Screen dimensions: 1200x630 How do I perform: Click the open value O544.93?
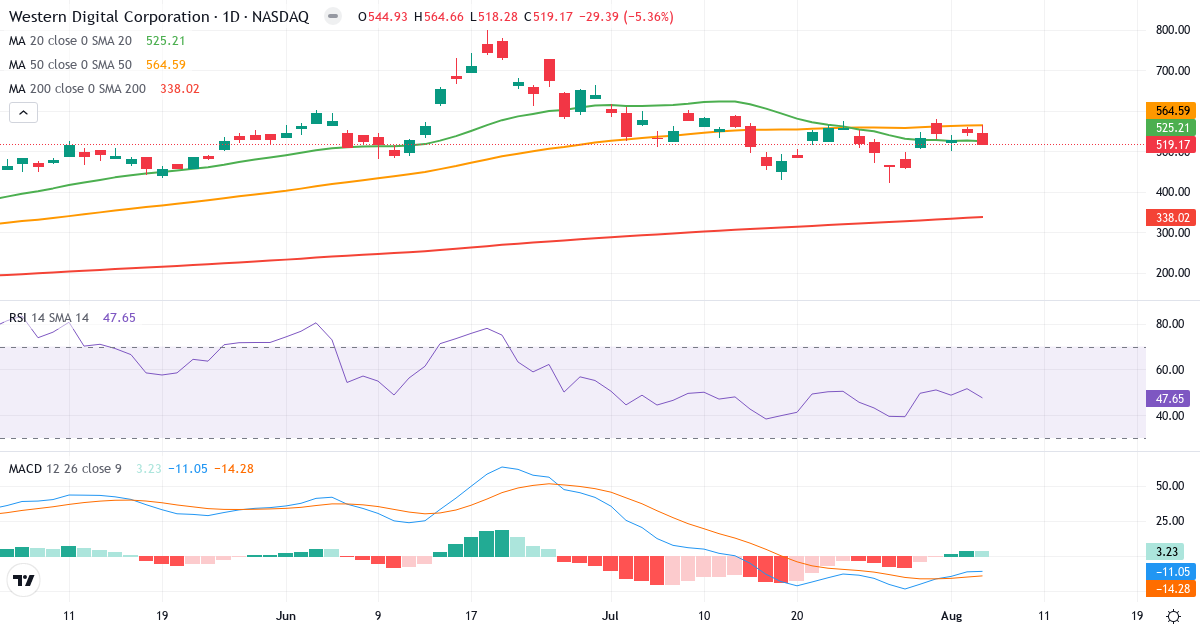[x=382, y=17]
